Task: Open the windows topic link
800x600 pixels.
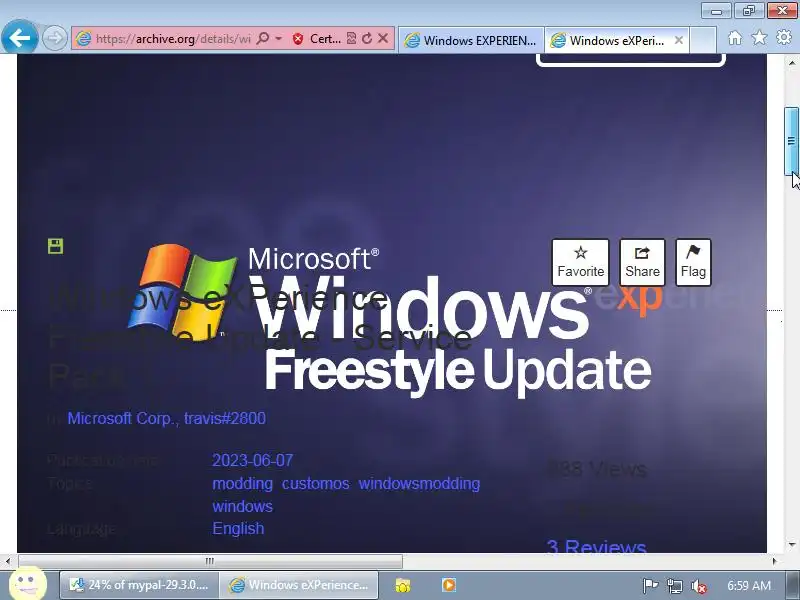Action: point(242,506)
